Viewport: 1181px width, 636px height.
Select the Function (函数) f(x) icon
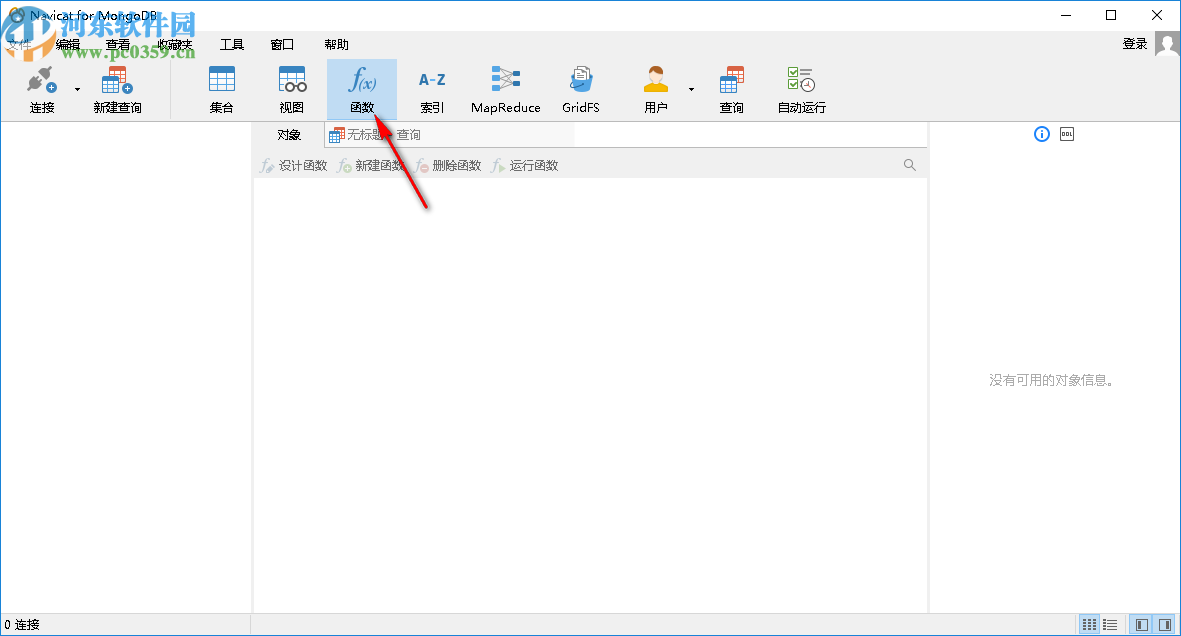point(362,80)
